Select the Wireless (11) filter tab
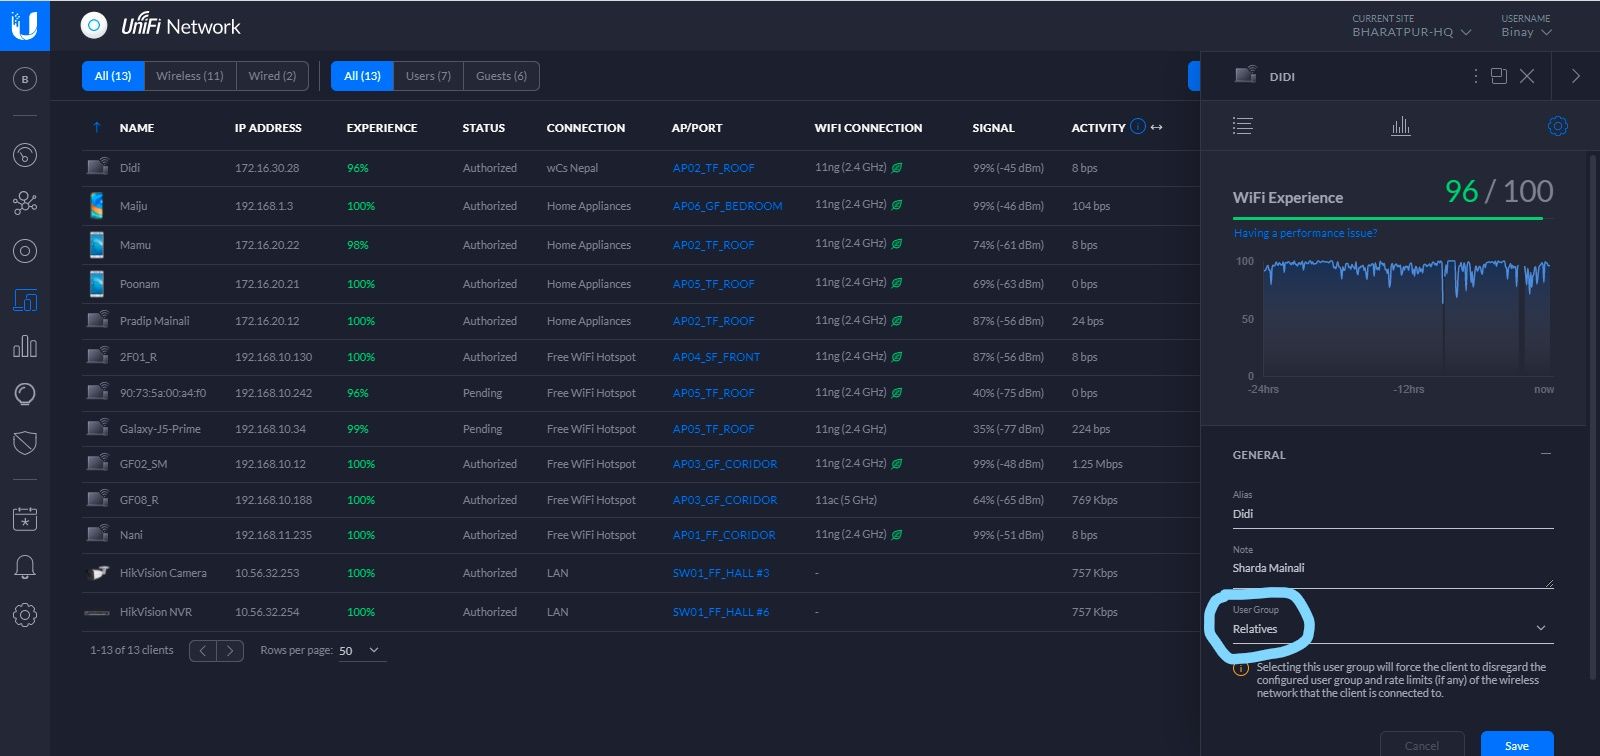The height and width of the screenshot is (756, 1600). tap(190, 76)
